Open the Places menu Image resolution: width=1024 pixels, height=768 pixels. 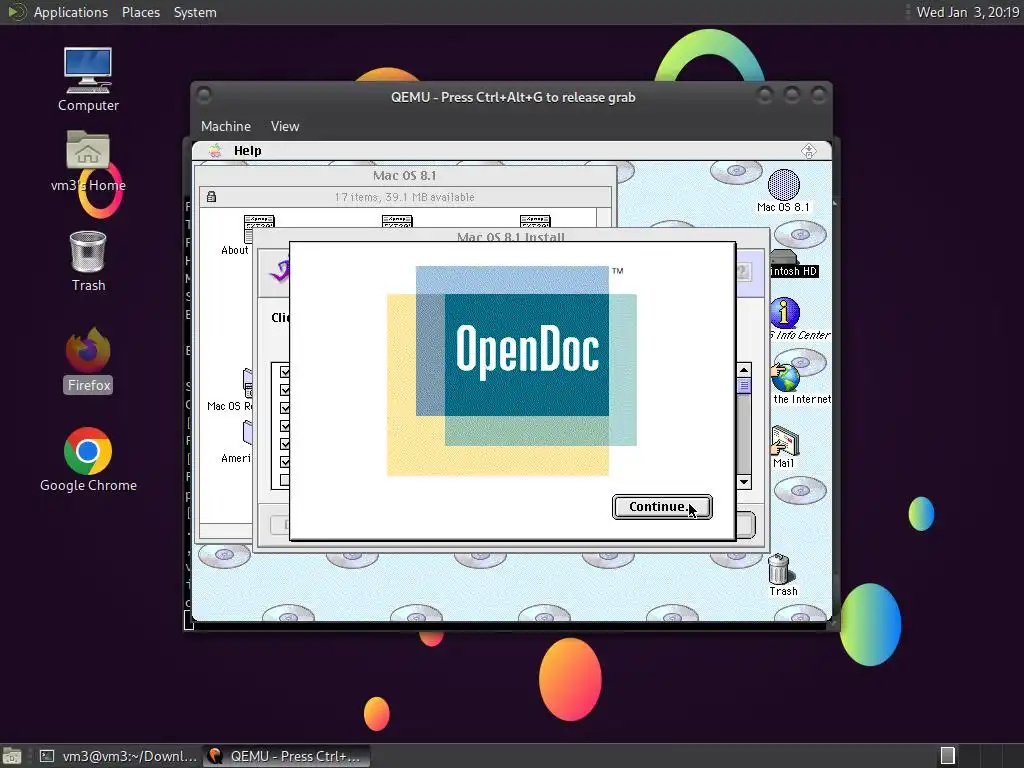click(x=140, y=12)
